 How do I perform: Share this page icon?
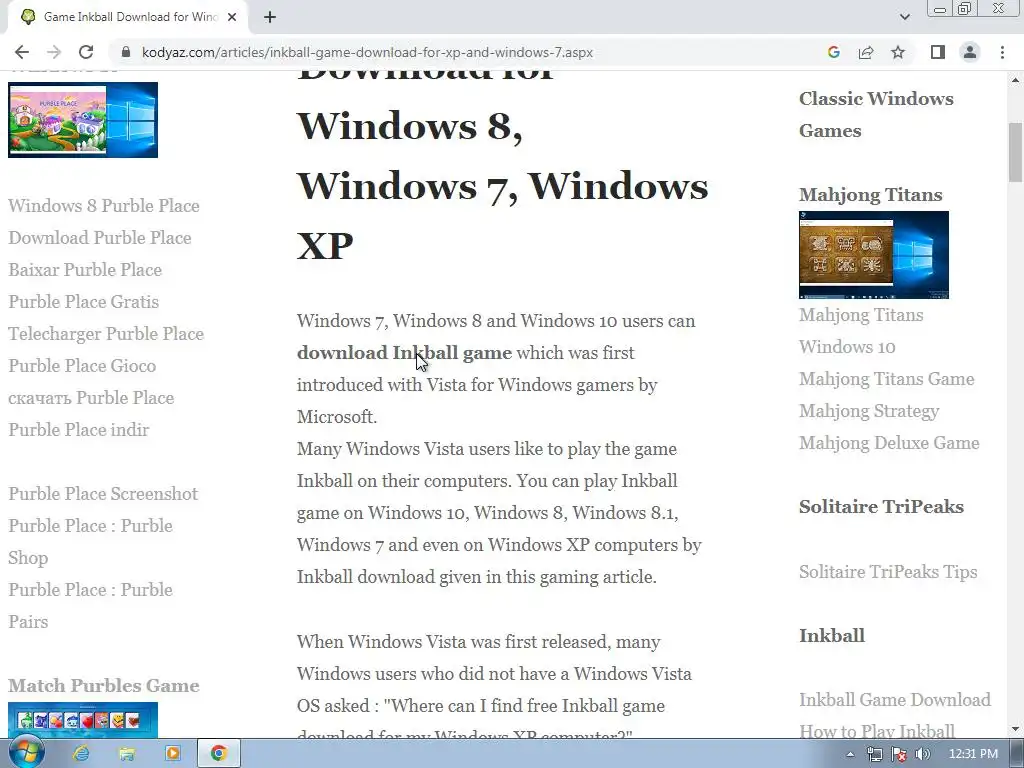pyautogui.click(x=866, y=52)
